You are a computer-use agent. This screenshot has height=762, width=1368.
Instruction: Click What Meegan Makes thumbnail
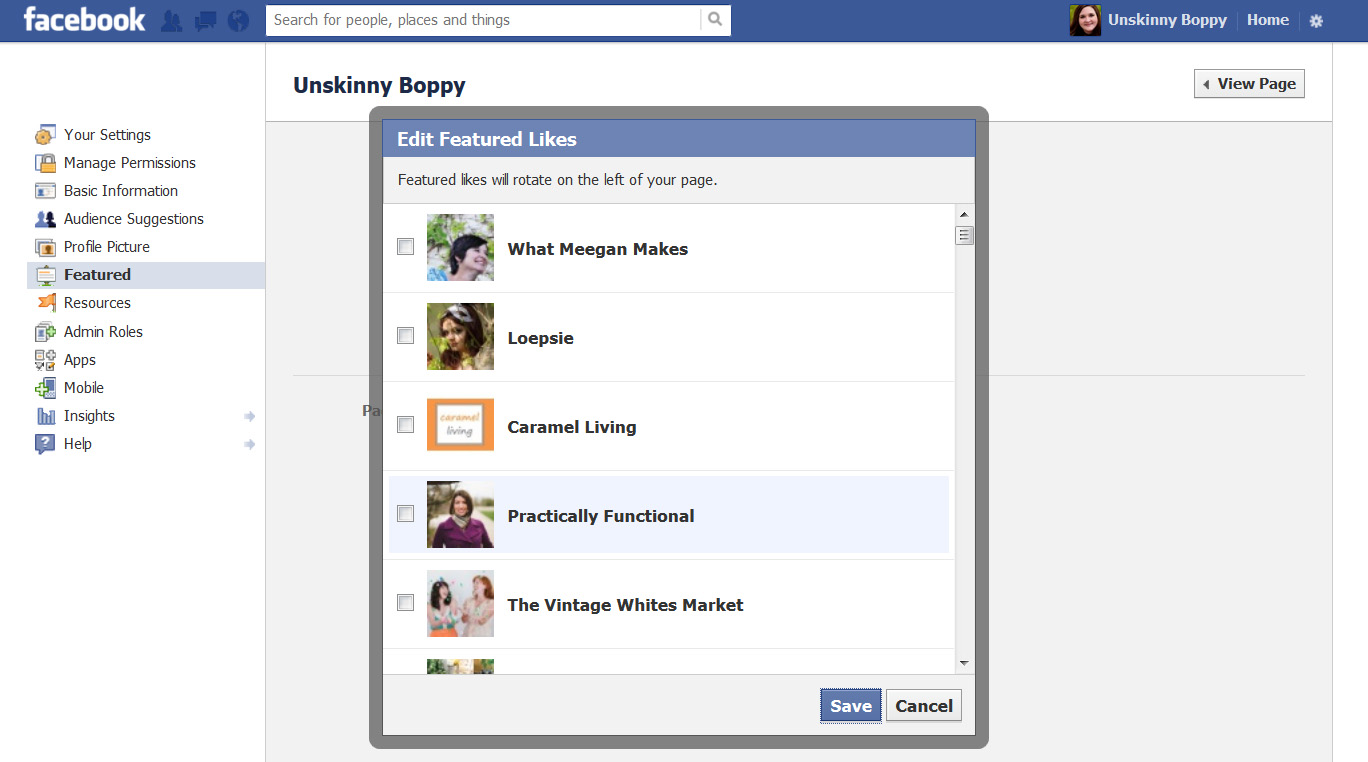coord(460,247)
